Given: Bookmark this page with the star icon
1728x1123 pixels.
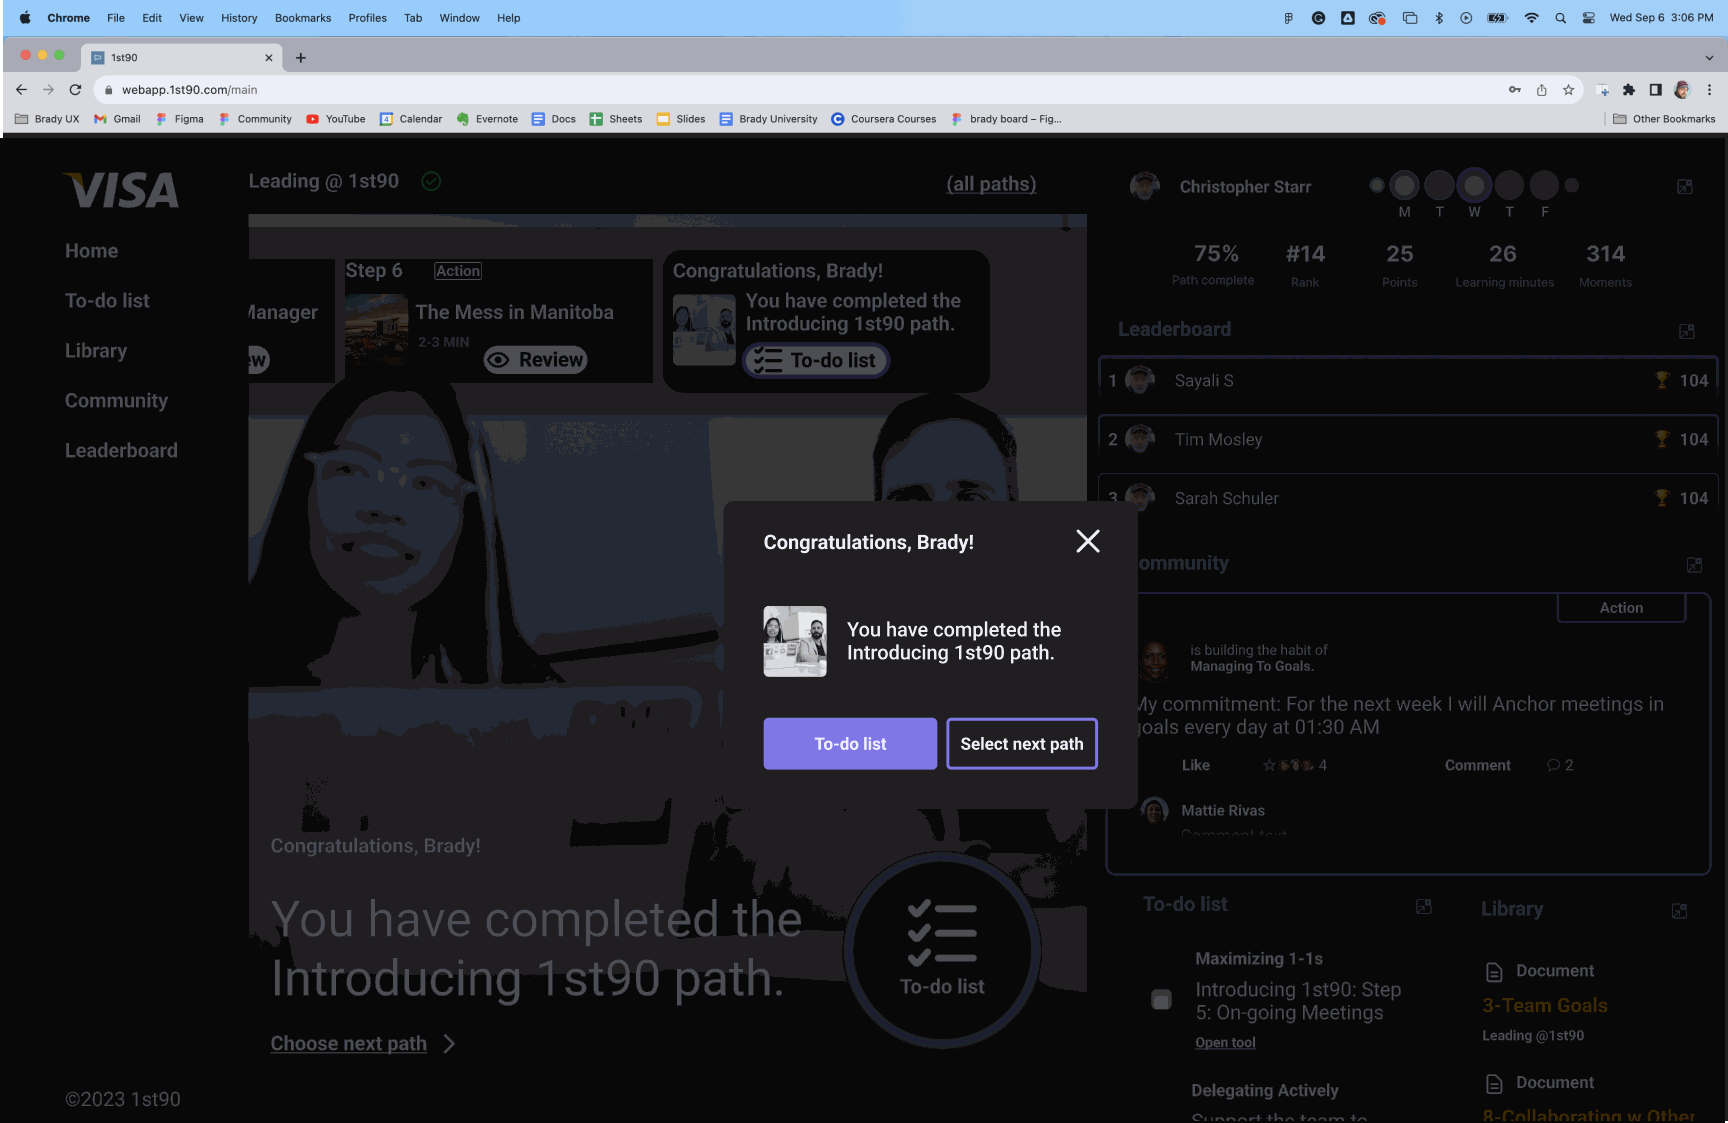Looking at the screenshot, I should coord(1568,90).
